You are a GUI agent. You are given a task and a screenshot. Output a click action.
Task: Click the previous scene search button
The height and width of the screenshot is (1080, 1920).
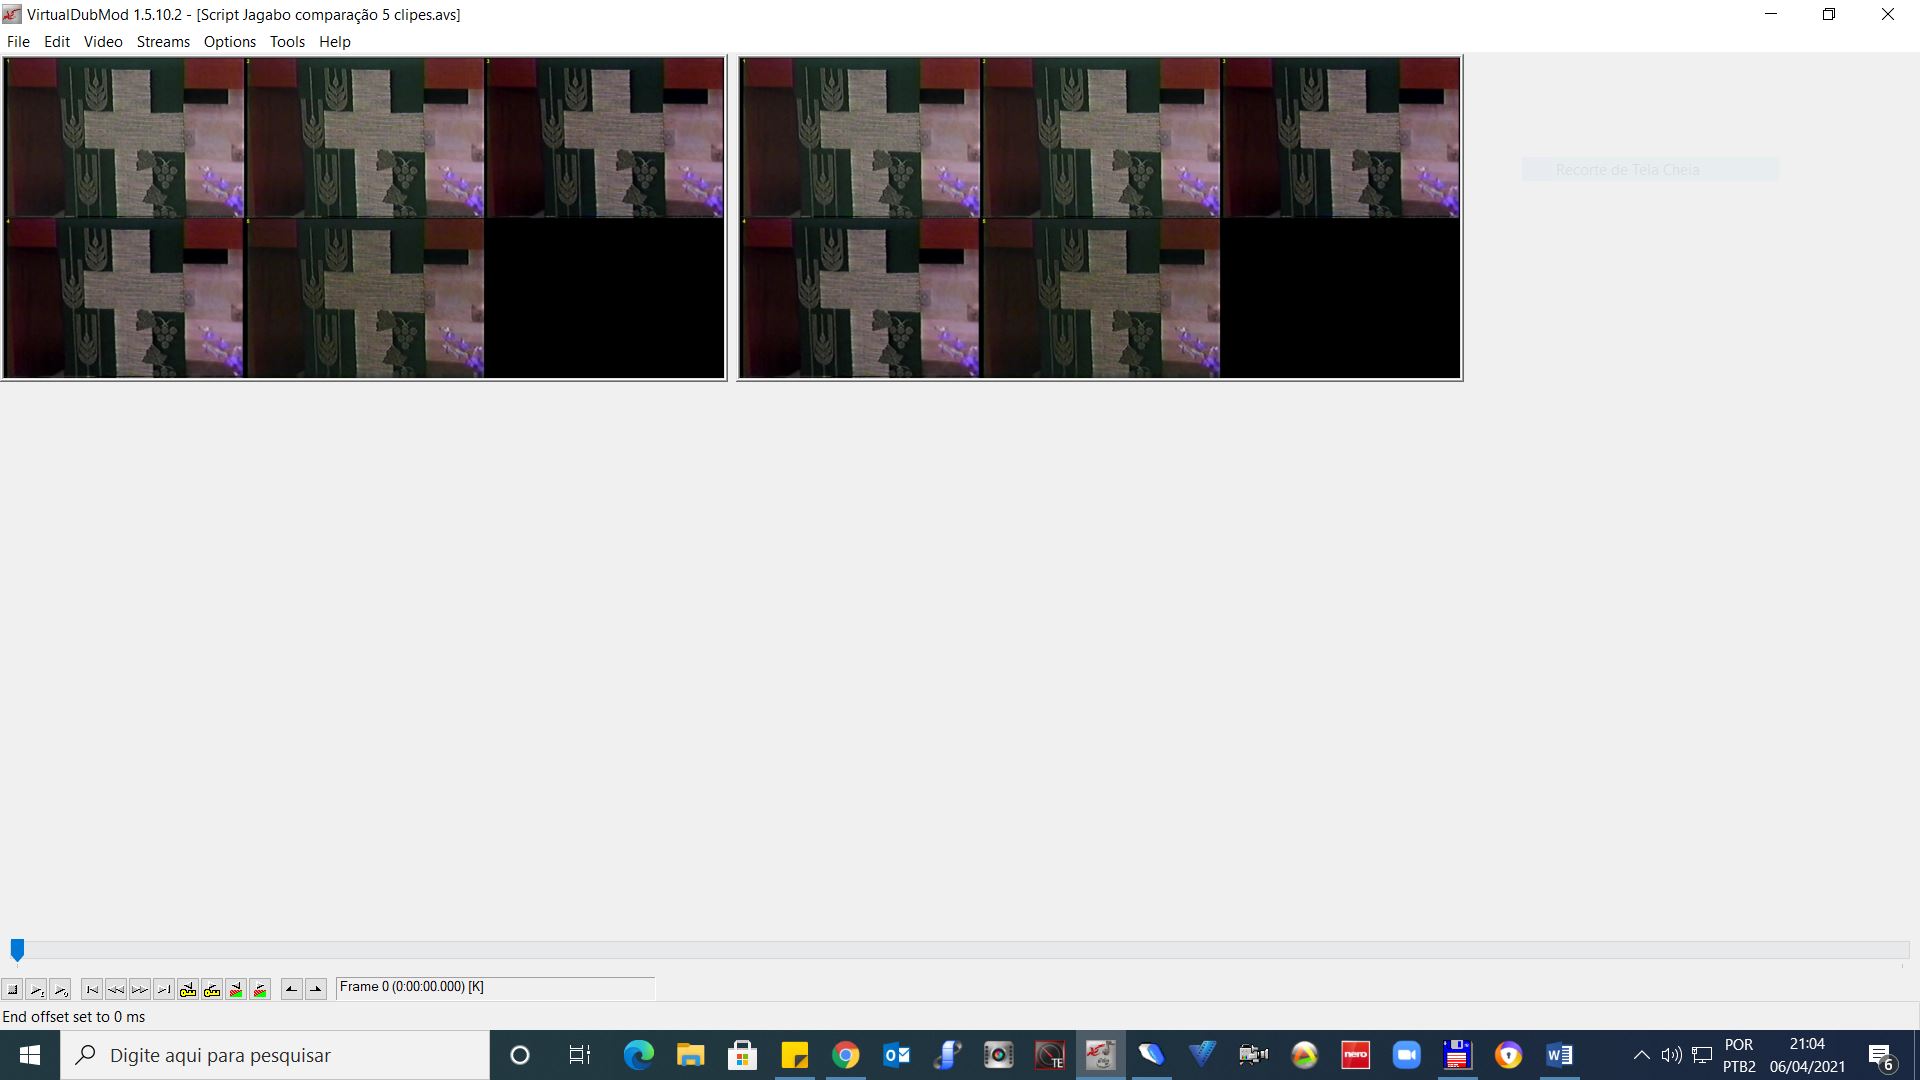[236, 990]
